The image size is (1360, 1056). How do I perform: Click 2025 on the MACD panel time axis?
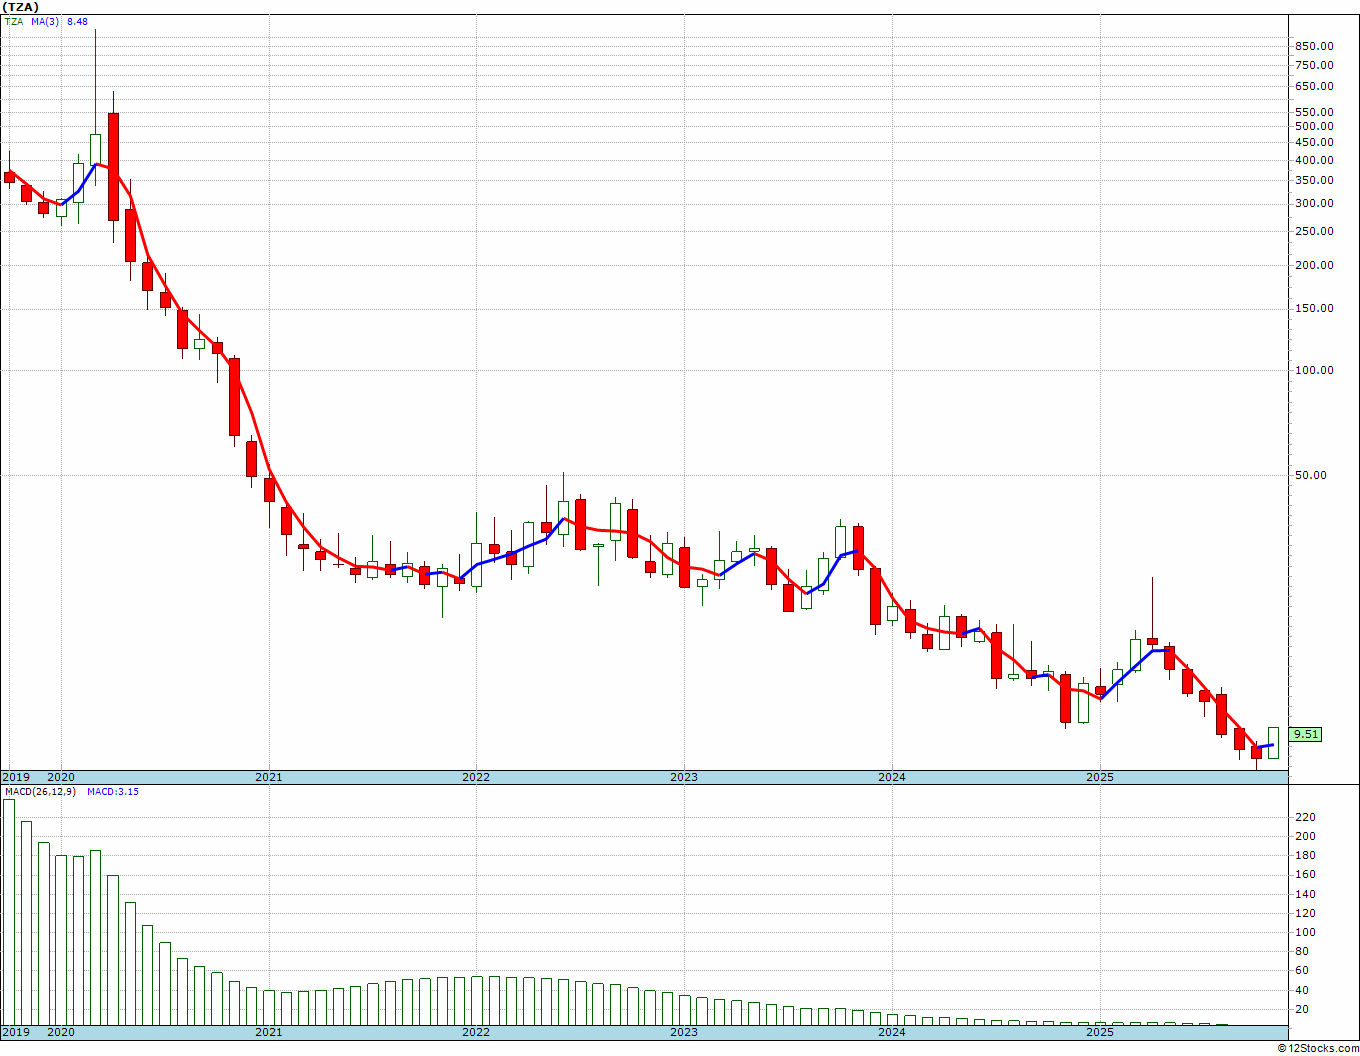pos(1100,1032)
